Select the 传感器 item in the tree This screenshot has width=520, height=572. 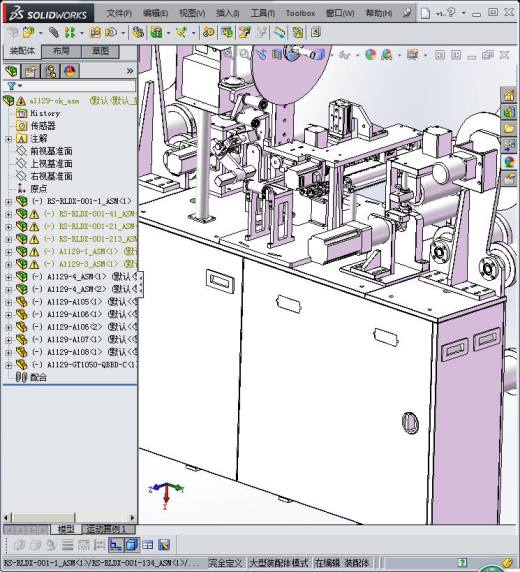(x=43, y=126)
